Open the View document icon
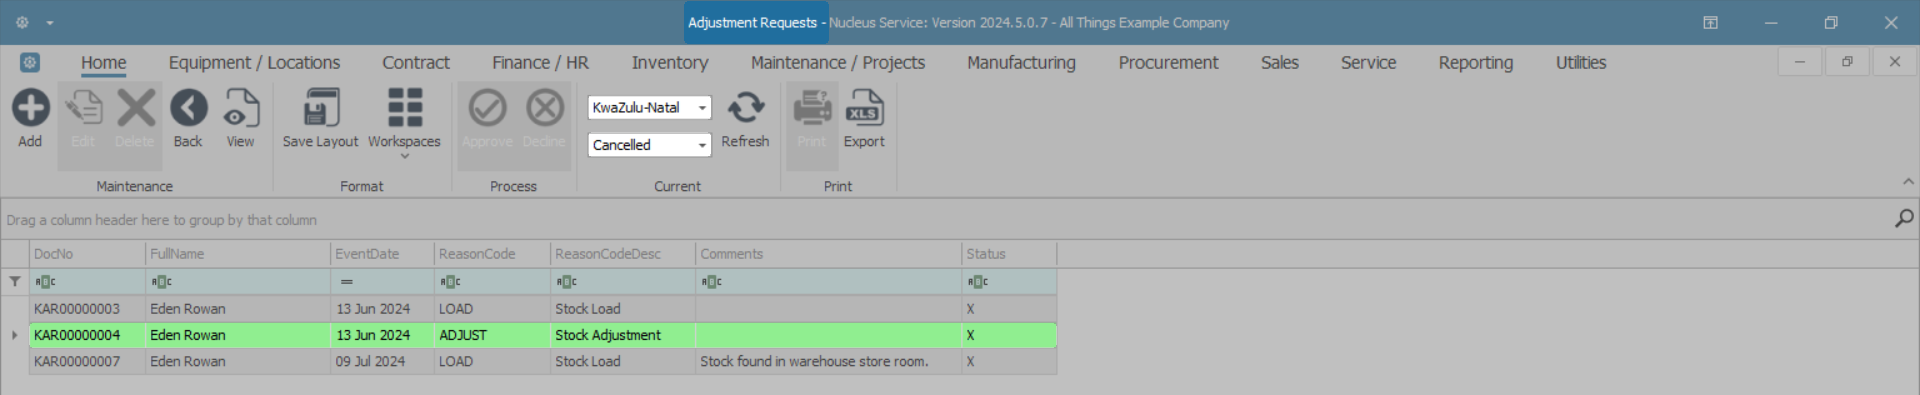Screen dimensions: 1920x395 pos(240,108)
